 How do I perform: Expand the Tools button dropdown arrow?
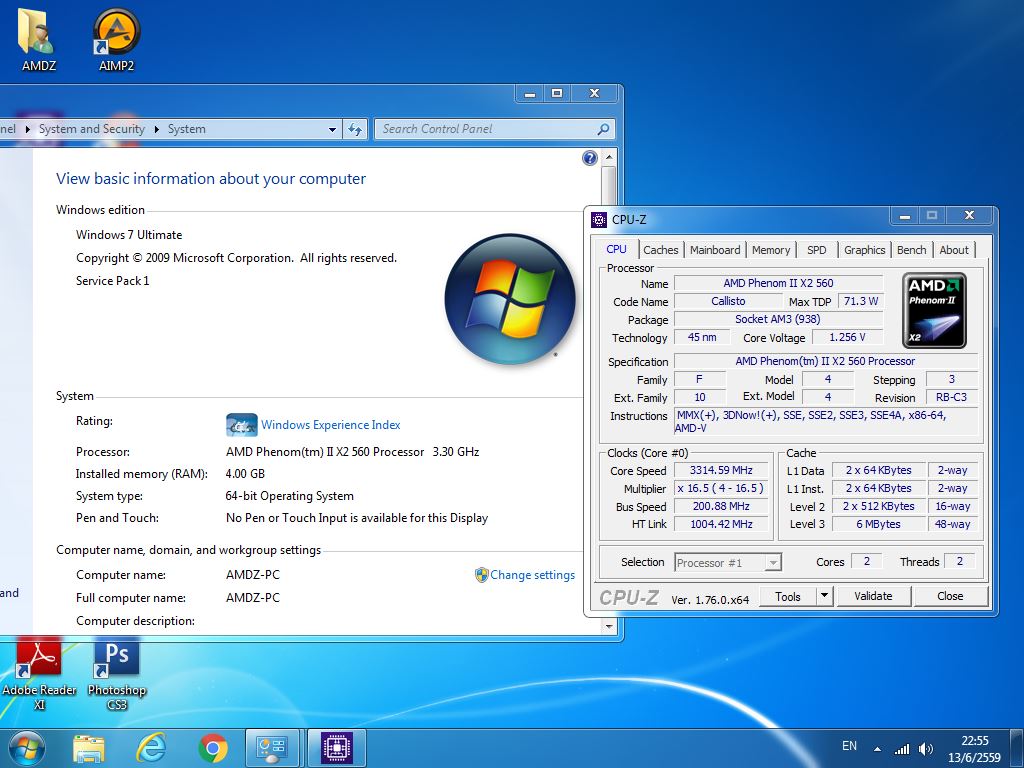[x=824, y=596]
